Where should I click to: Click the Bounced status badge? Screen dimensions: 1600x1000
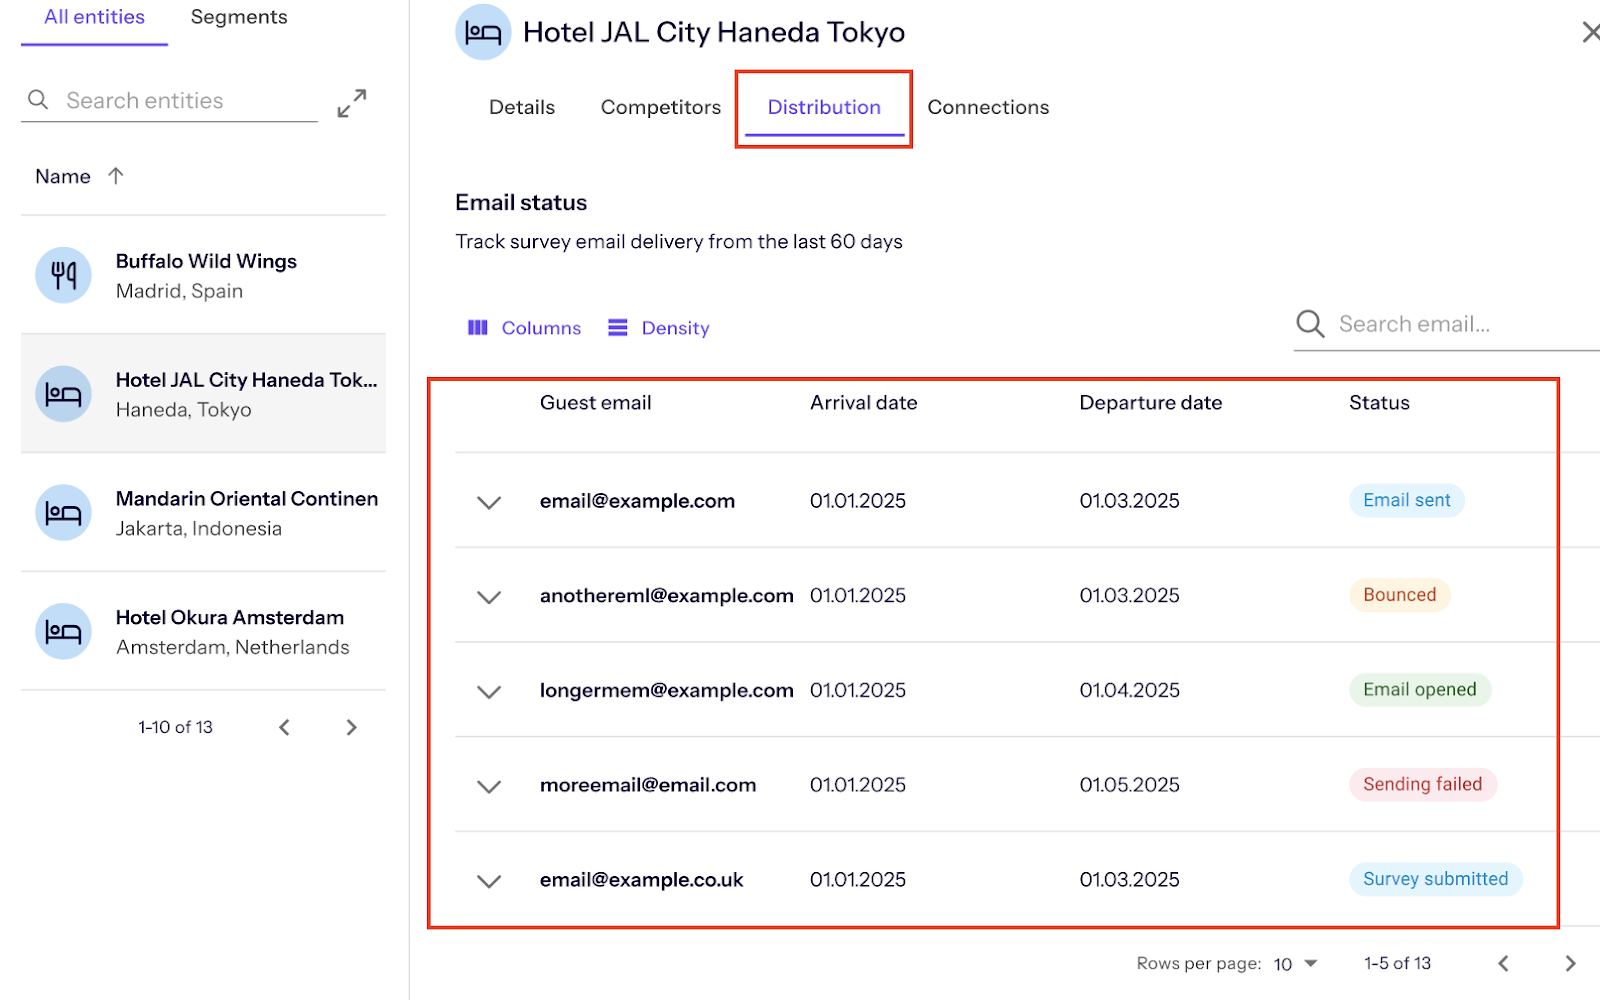1400,595
